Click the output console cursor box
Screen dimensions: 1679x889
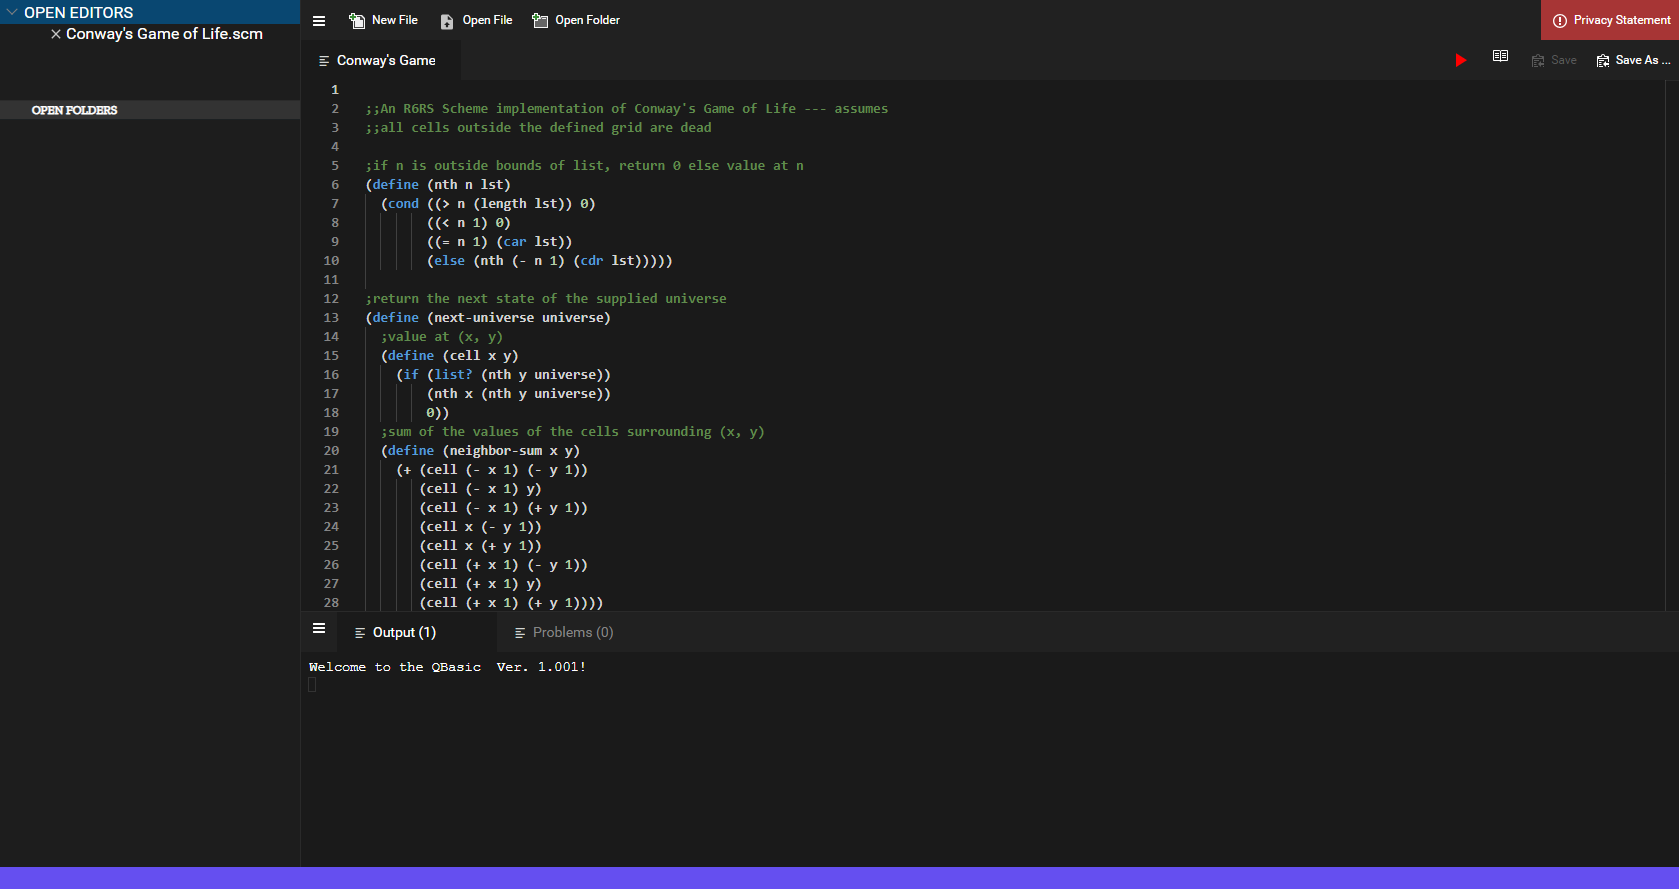[x=312, y=685]
